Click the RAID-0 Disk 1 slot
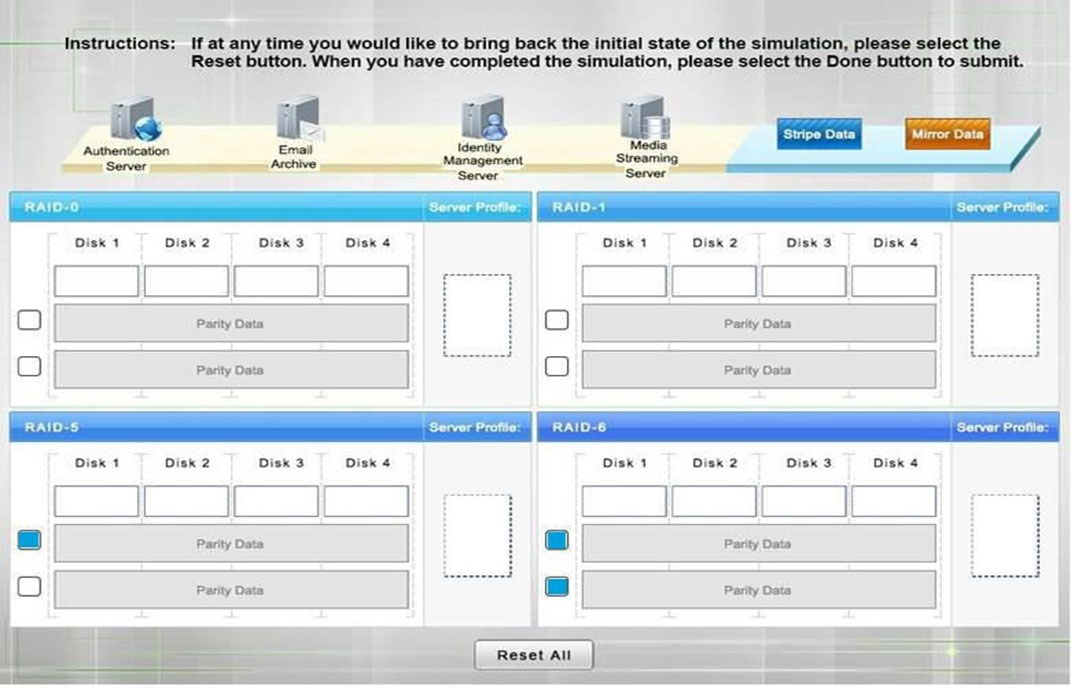 (x=96, y=281)
